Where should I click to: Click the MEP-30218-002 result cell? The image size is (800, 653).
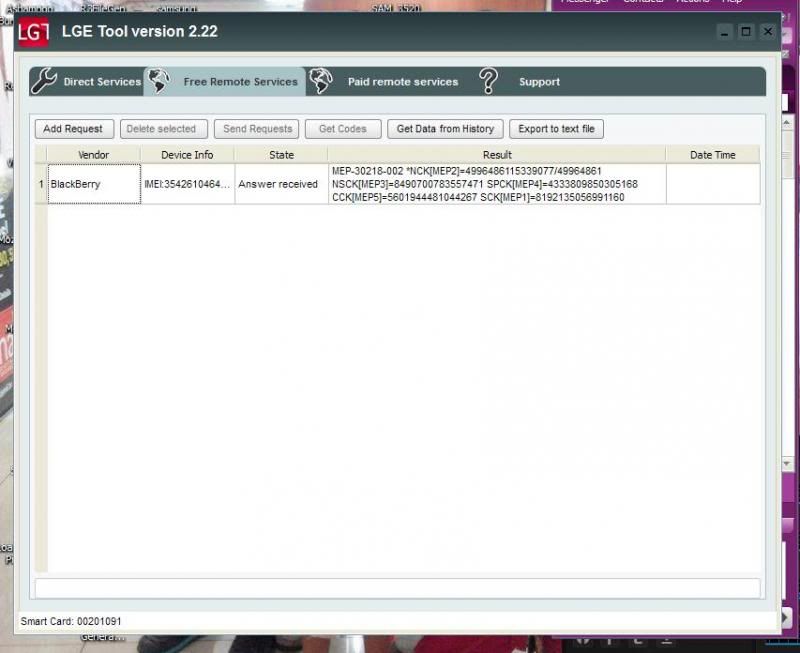click(497, 184)
